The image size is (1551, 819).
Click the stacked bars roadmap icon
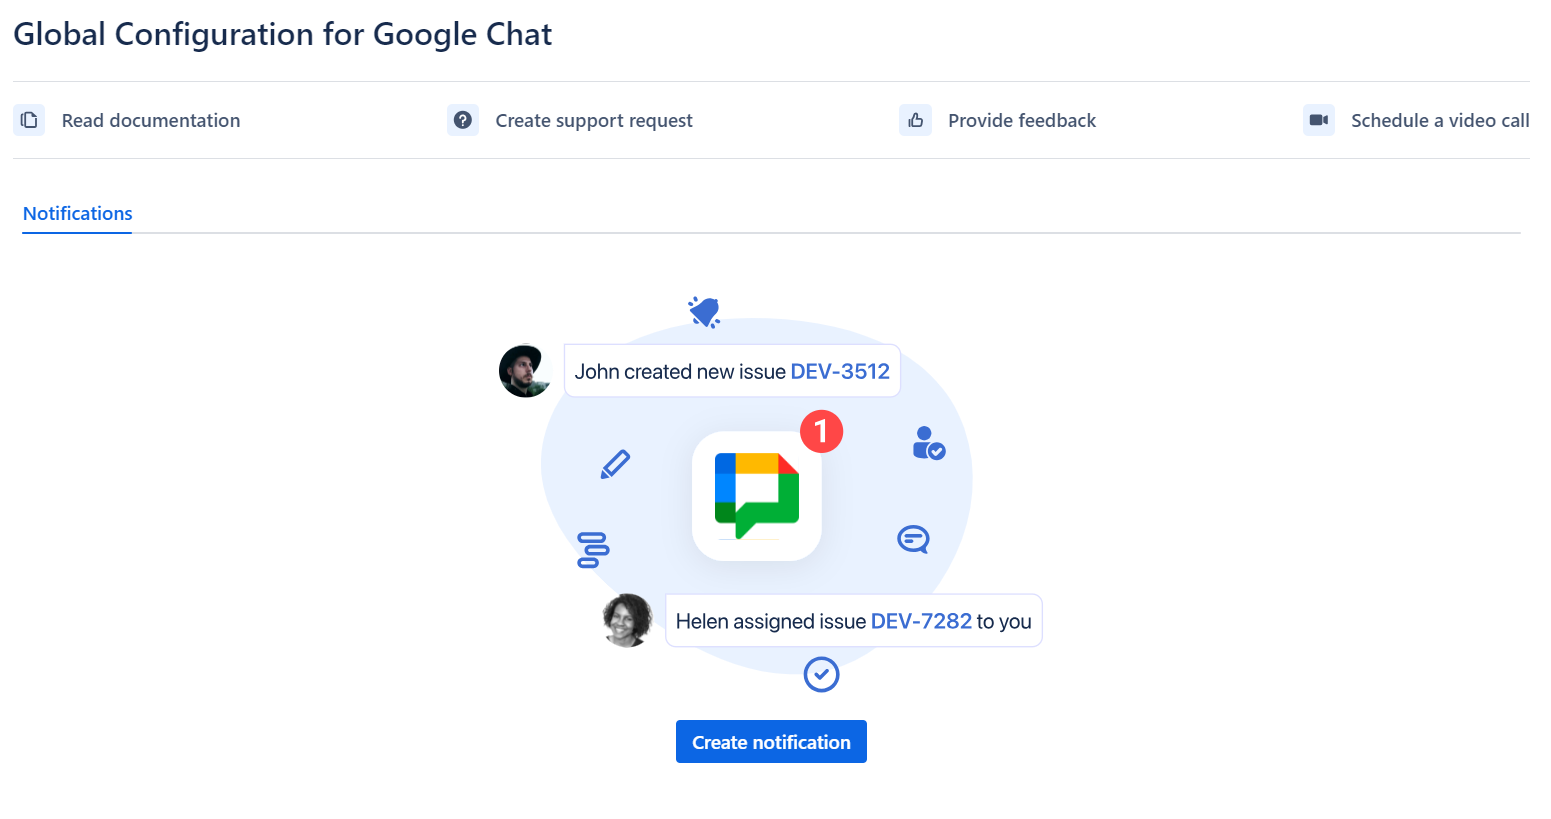(x=593, y=550)
